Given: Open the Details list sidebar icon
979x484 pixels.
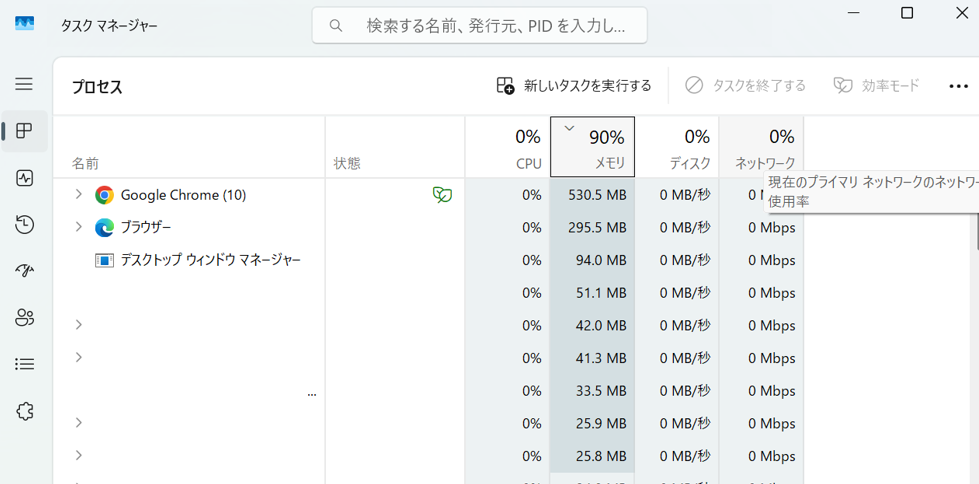Looking at the screenshot, I should [x=25, y=365].
